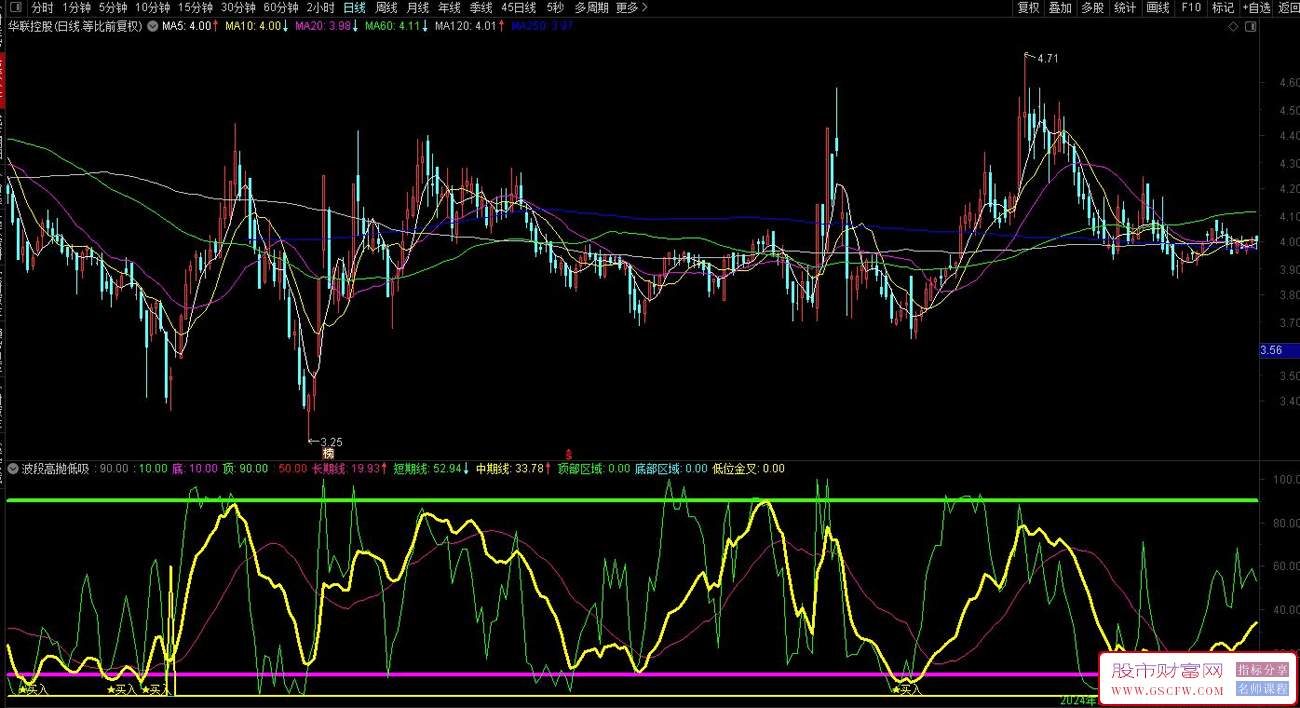The image size is (1300, 708).
Task: Click the 榜 marker icon below the chart
Action: click(x=327, y=454)
